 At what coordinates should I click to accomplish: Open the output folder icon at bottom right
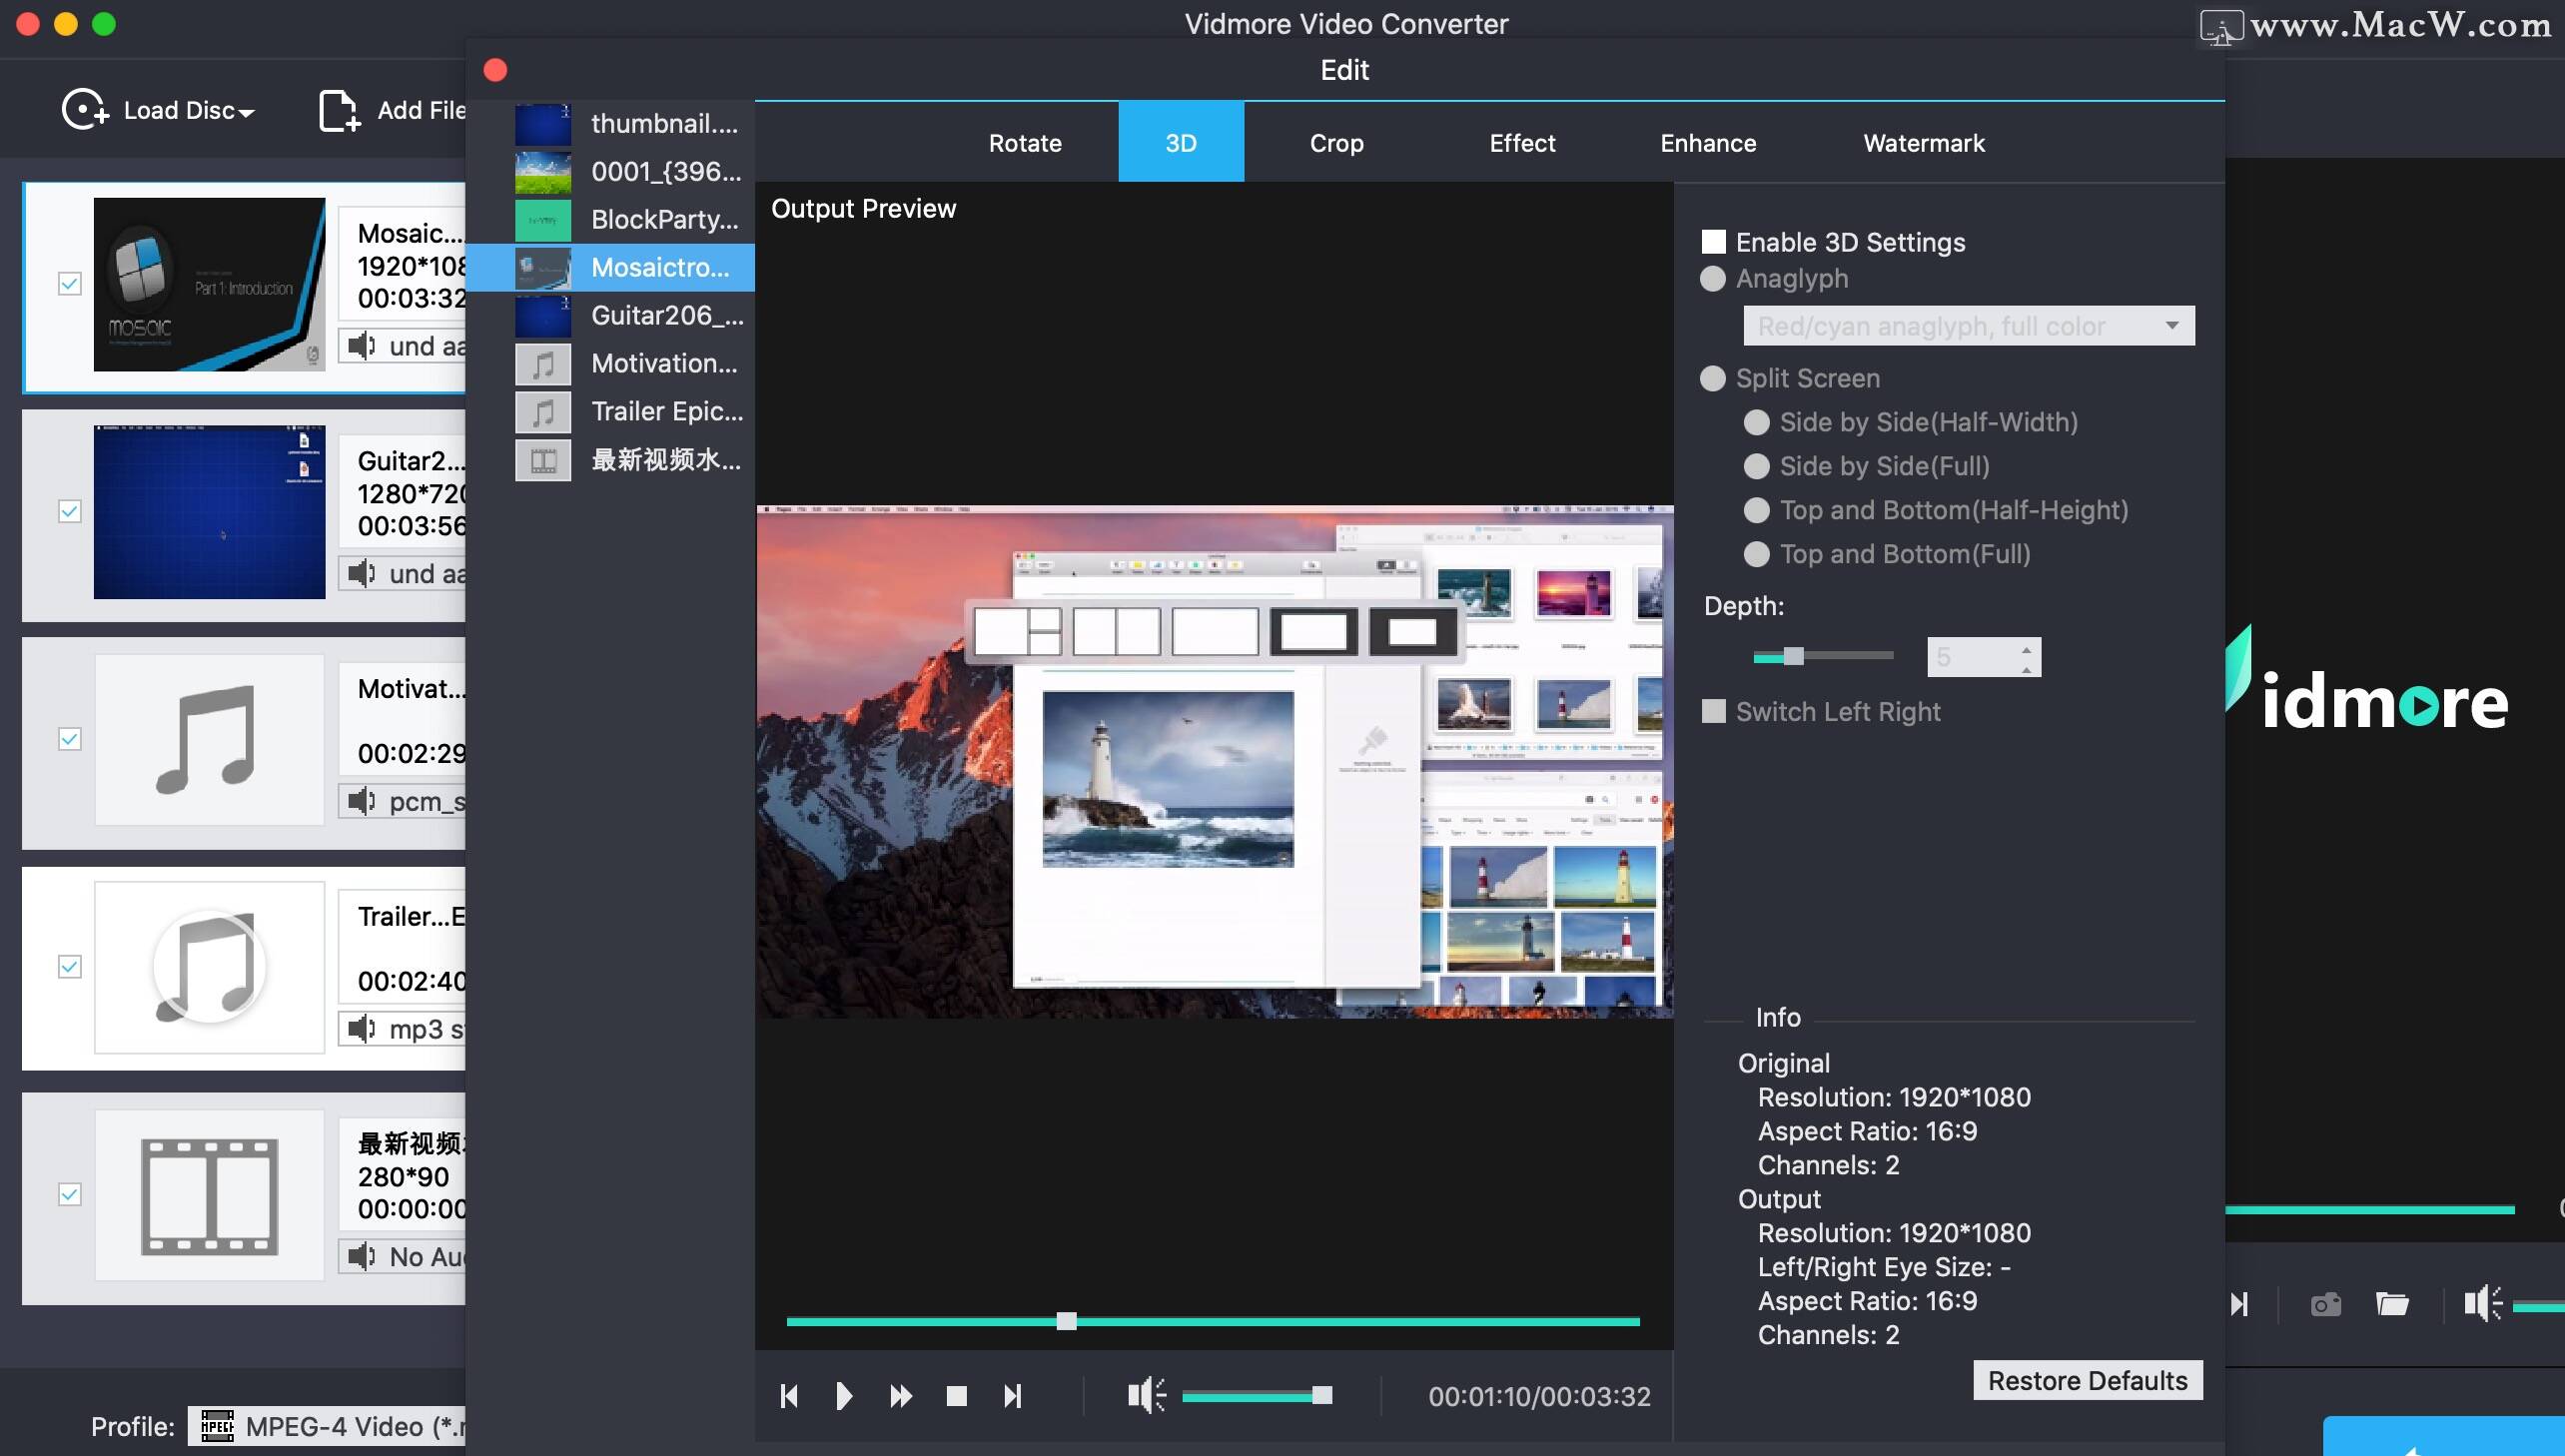point(2394,1303)
